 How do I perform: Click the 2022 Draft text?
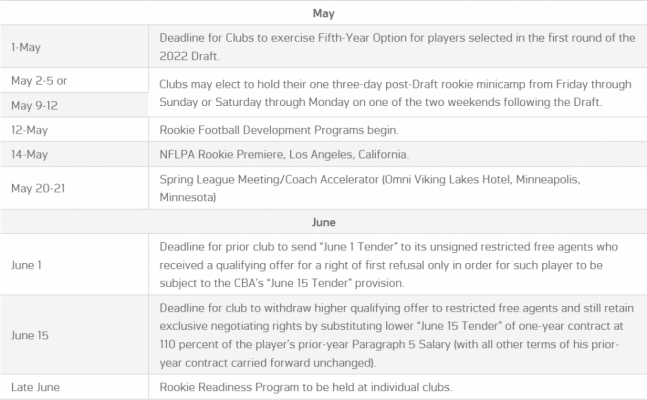pyautogui.click(x=189, y=56)
